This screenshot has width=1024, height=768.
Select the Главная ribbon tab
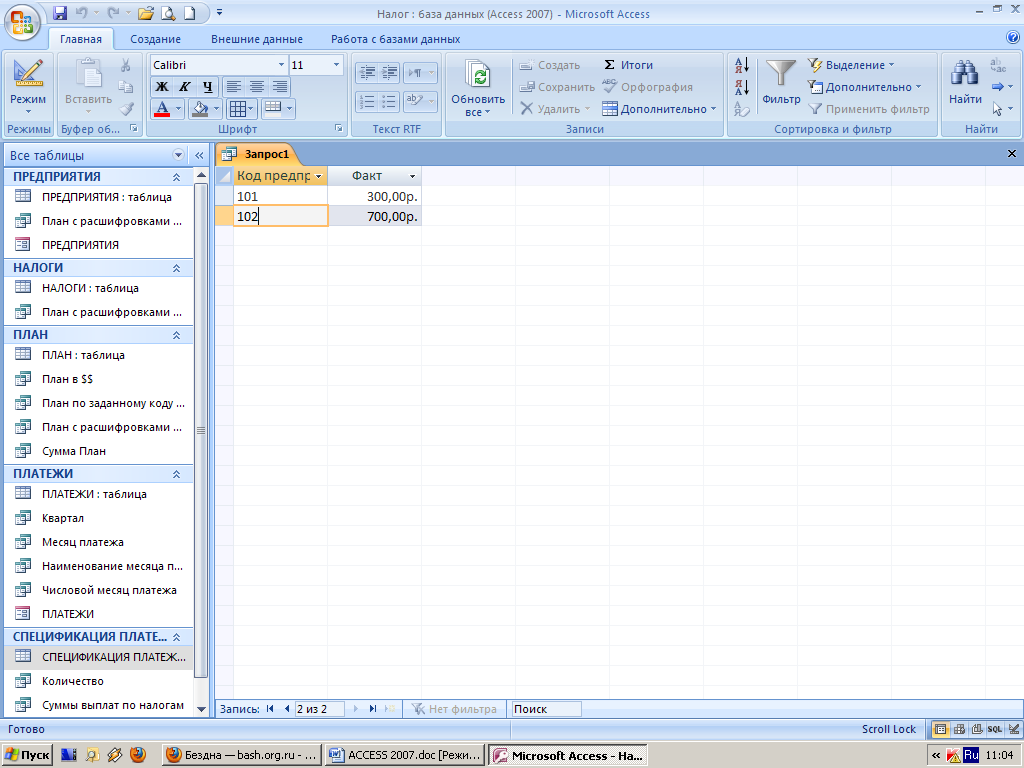[x=81, y=39]
